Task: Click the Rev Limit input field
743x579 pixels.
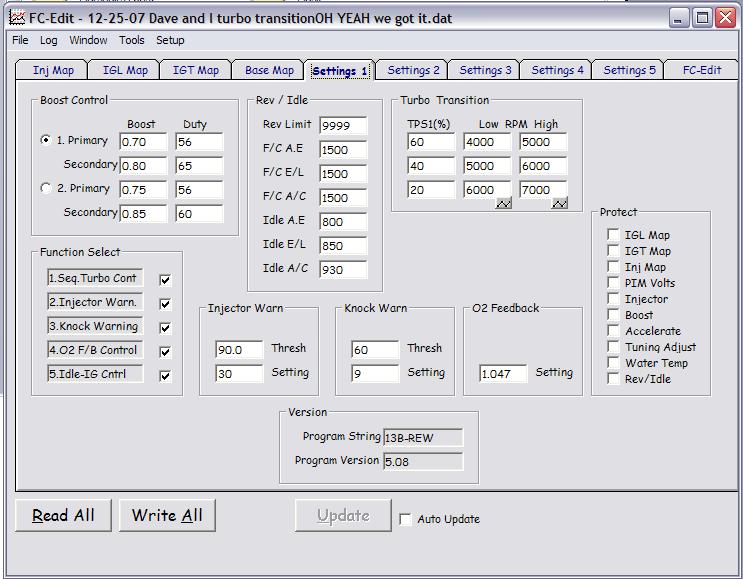Action: pyautogui.click(x=343, y=126)
